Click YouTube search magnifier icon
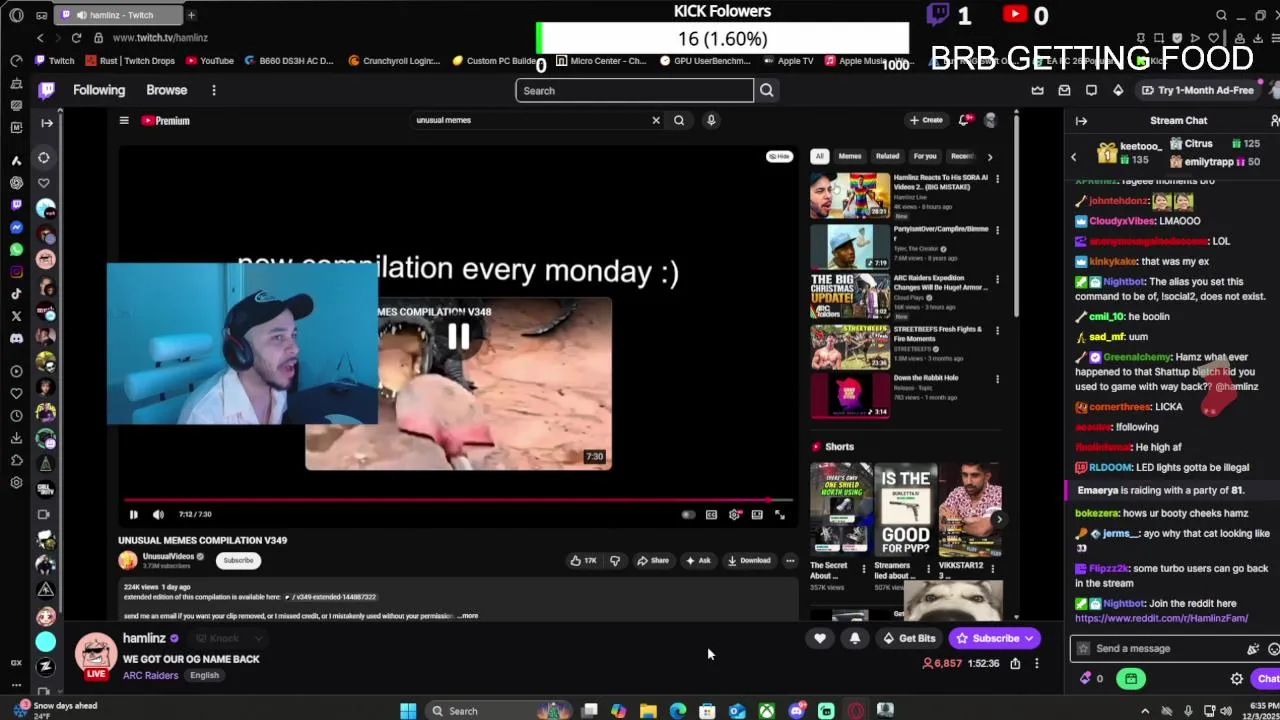This screenshot has width=1280, height=720. point(679,120)
